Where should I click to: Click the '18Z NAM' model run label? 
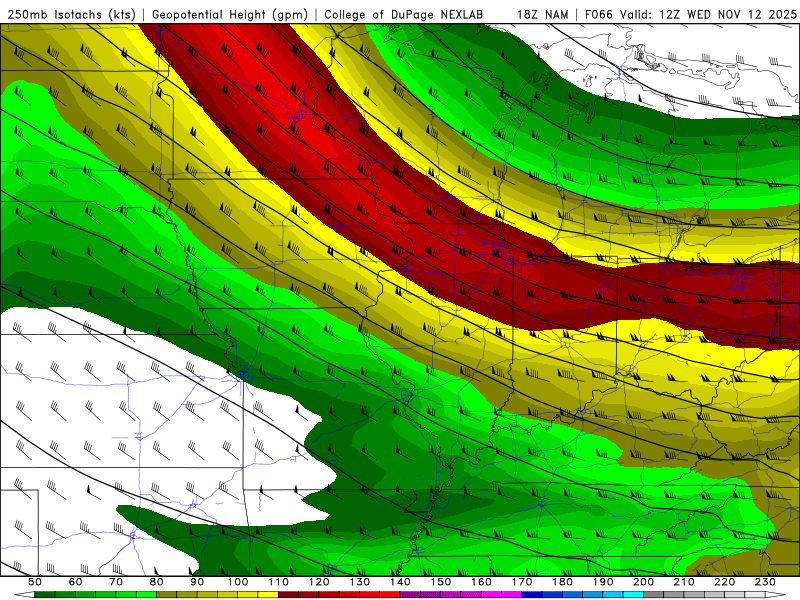coord(542,15)
